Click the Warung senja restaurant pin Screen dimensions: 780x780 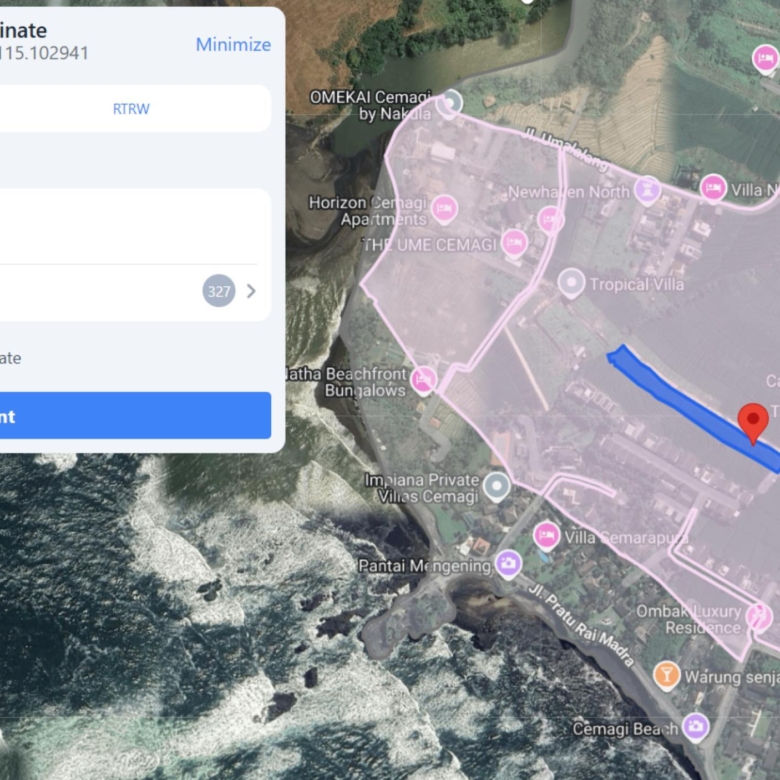pos(666,675)
